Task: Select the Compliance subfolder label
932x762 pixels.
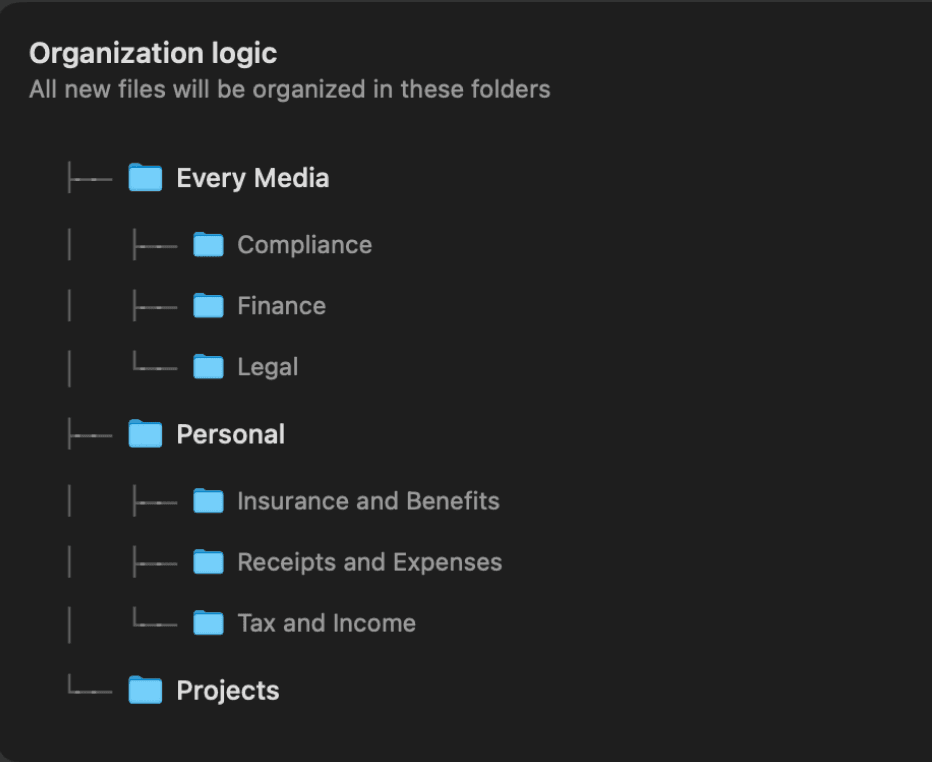Action: point(304,245)
